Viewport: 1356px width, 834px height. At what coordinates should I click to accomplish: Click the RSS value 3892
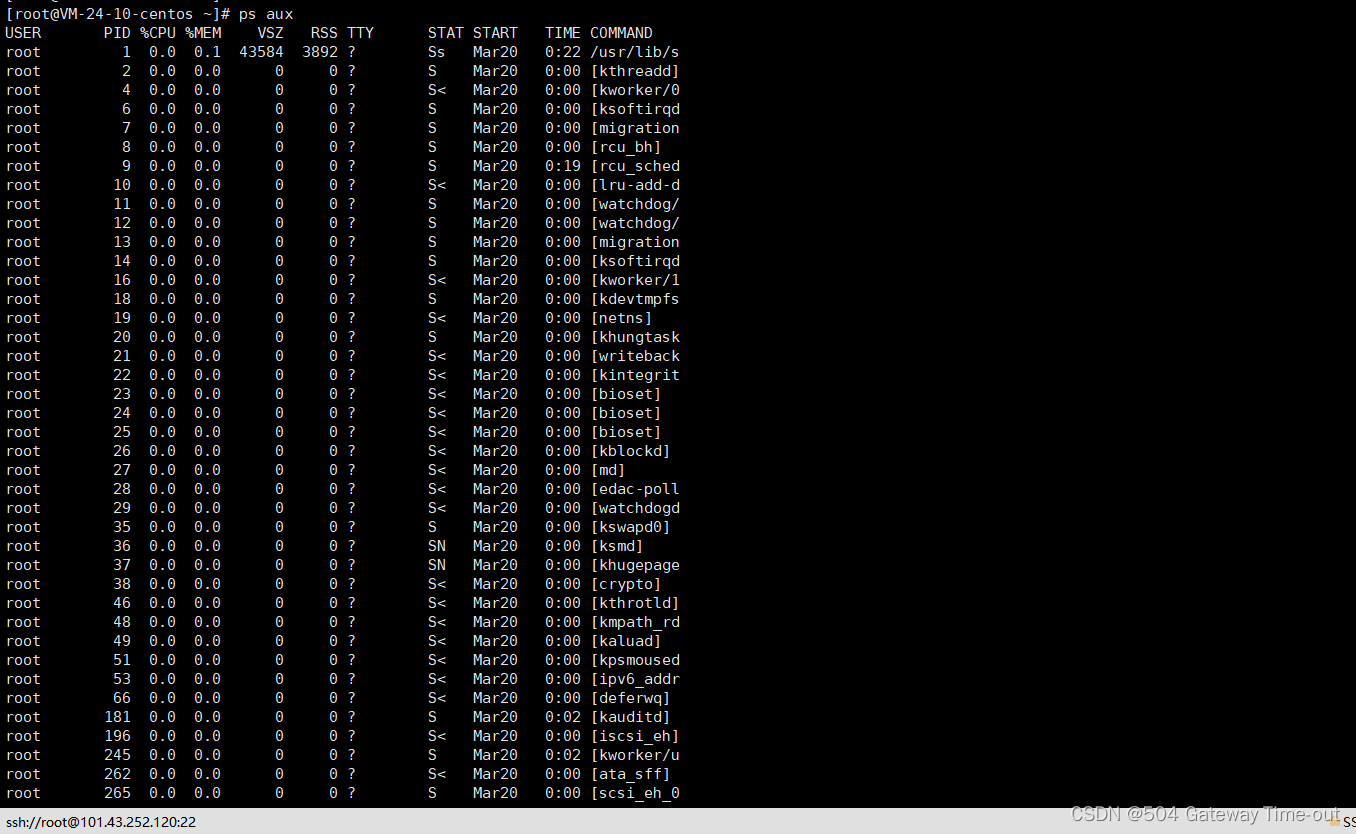pos(320,52)
